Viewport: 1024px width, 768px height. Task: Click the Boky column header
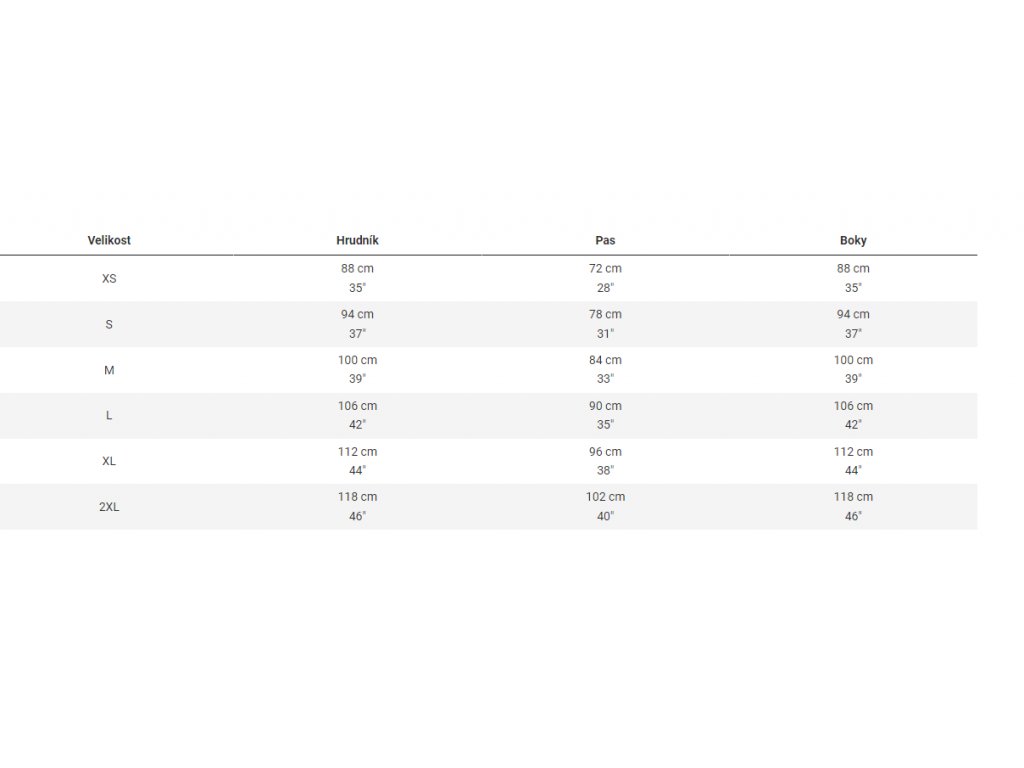coord(853,240)
